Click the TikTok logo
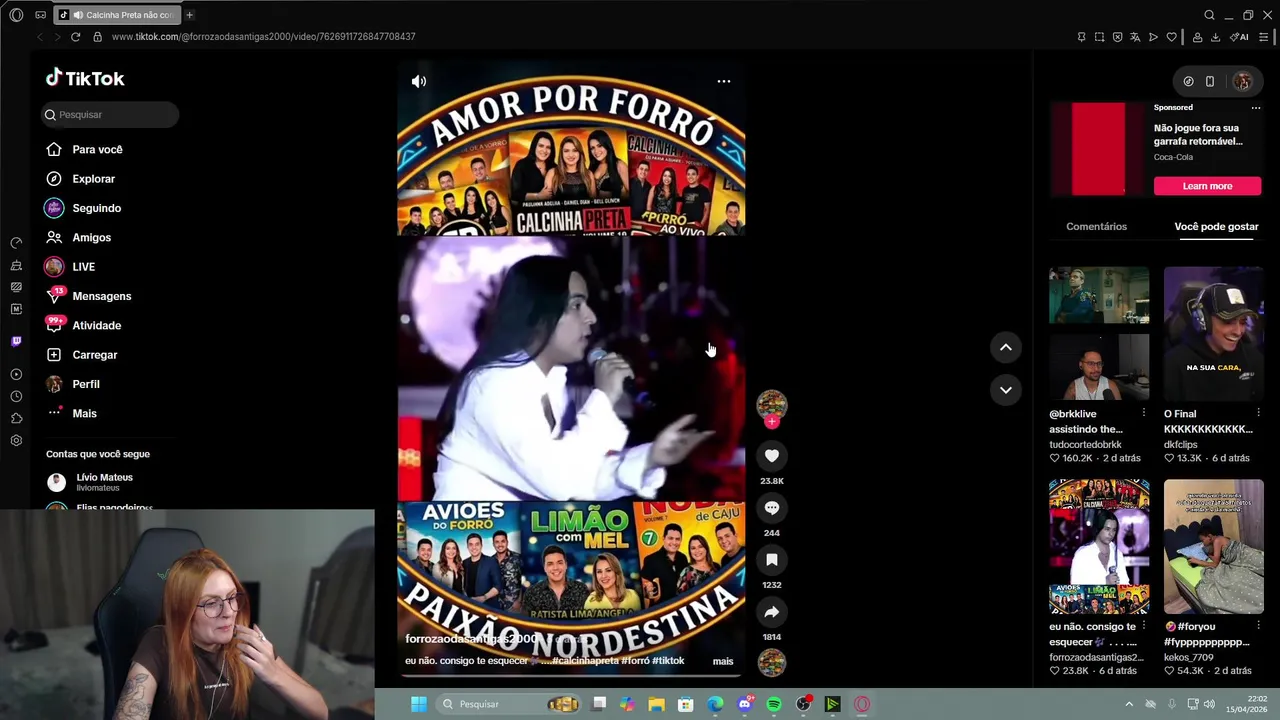The width and height of the screenshot is (1280, 720). tap(85, 78)
